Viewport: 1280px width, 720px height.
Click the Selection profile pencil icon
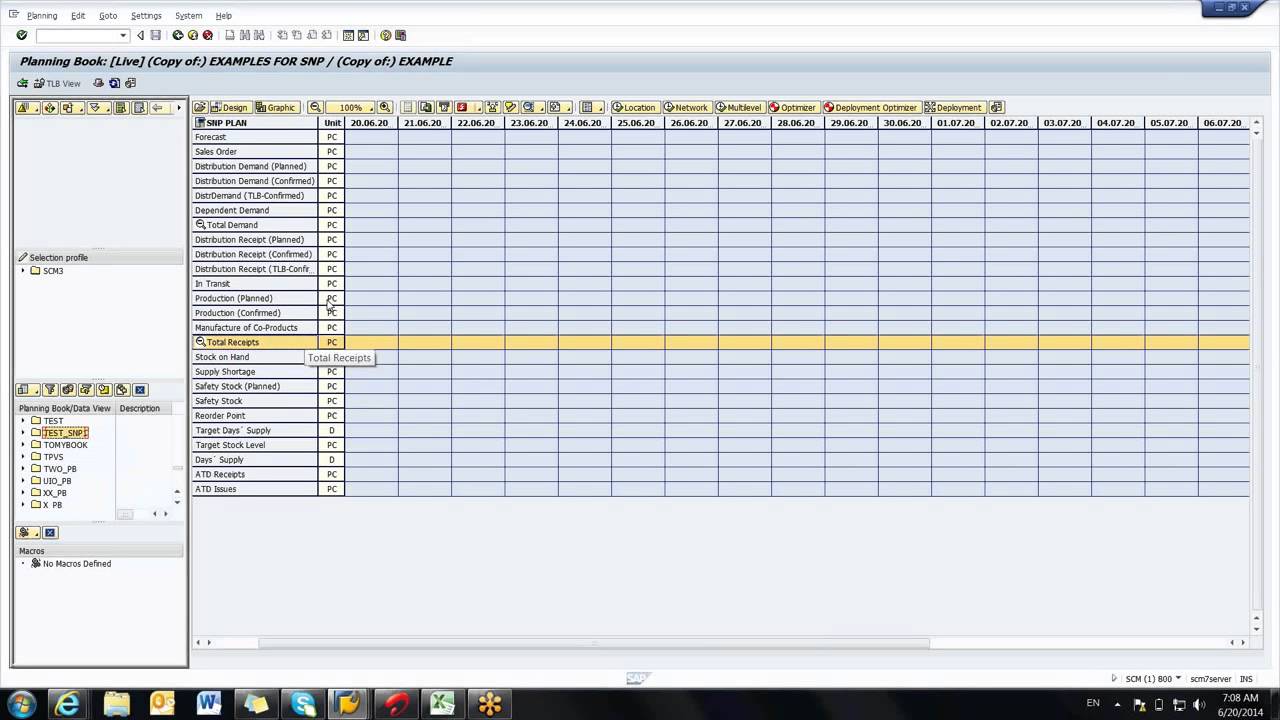pyautogui.click(x=23, y=257)
